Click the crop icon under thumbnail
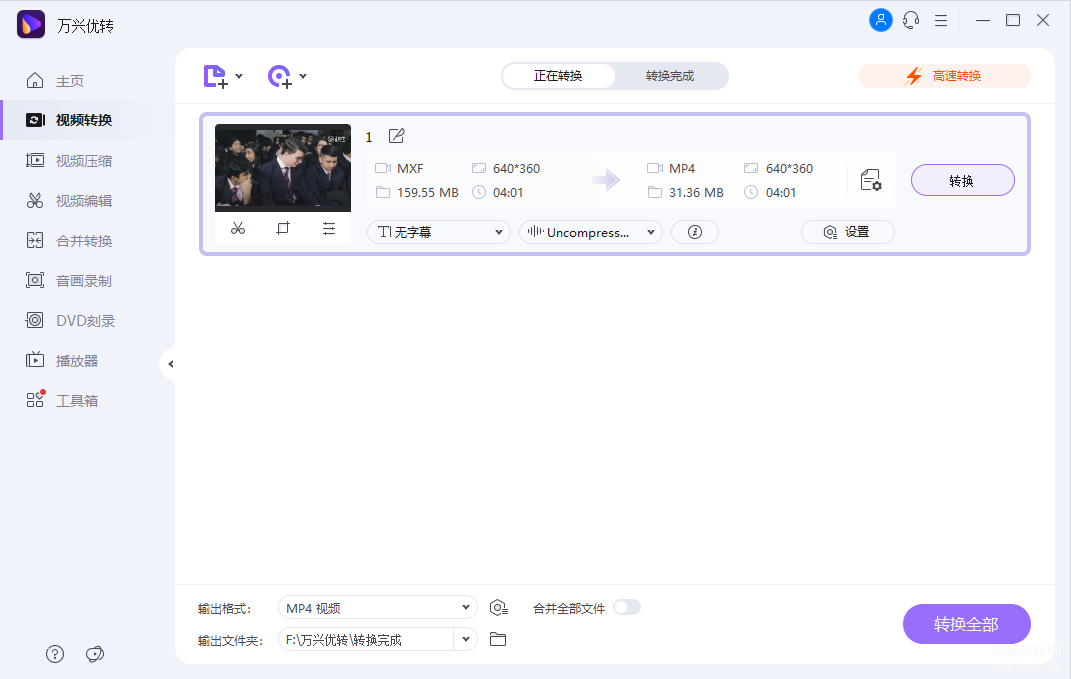This screenshot has width=1071, height=679. pyautogui.click(x=283, y=228)
